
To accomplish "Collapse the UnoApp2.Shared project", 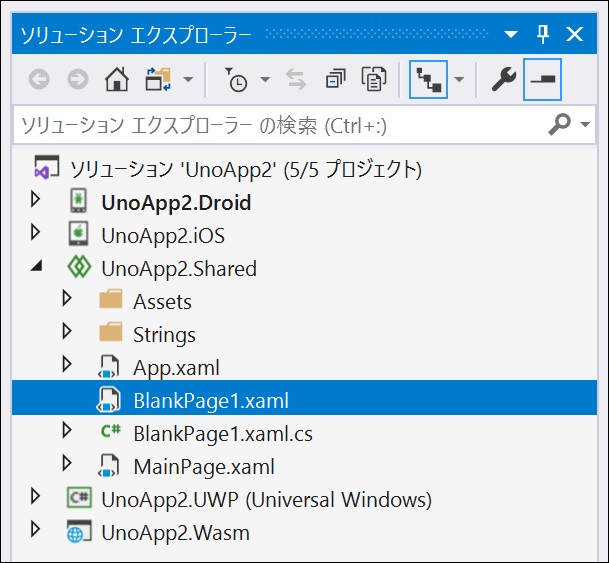I will pos(37,266).
